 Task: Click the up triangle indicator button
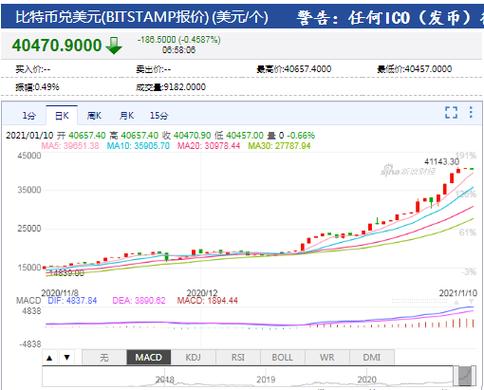(50, 358)
